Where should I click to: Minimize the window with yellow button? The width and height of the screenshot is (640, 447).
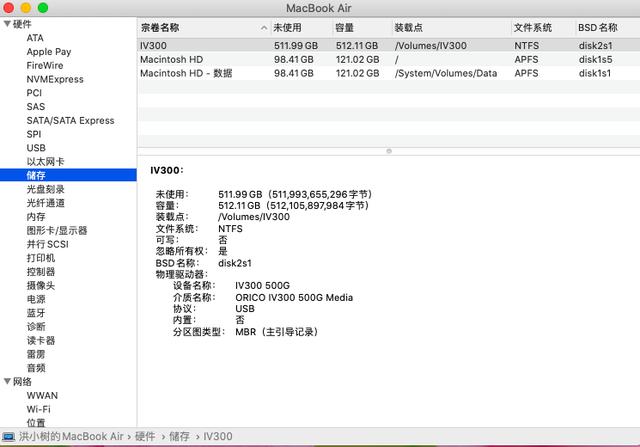coord(26,8)
